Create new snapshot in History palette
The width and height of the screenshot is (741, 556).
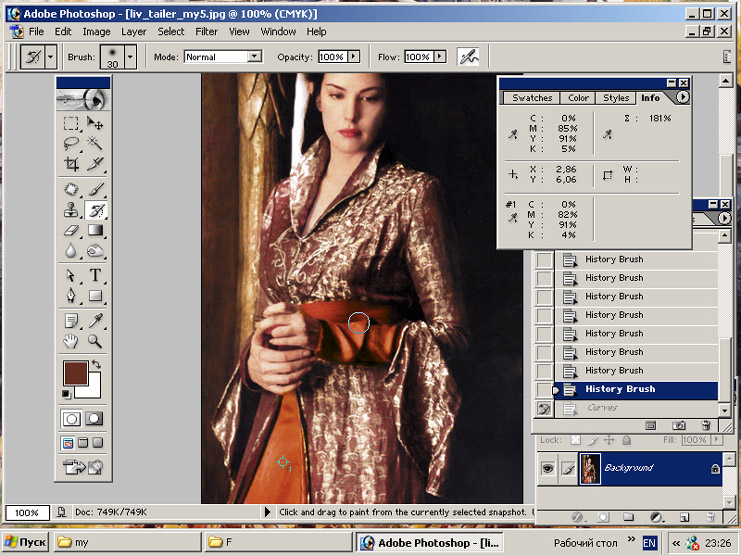point(678,426)
